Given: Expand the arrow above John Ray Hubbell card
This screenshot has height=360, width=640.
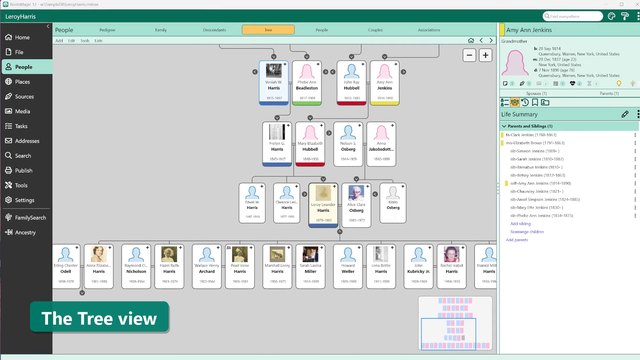Looking at the screenshot, I should [x=351, y=57].
